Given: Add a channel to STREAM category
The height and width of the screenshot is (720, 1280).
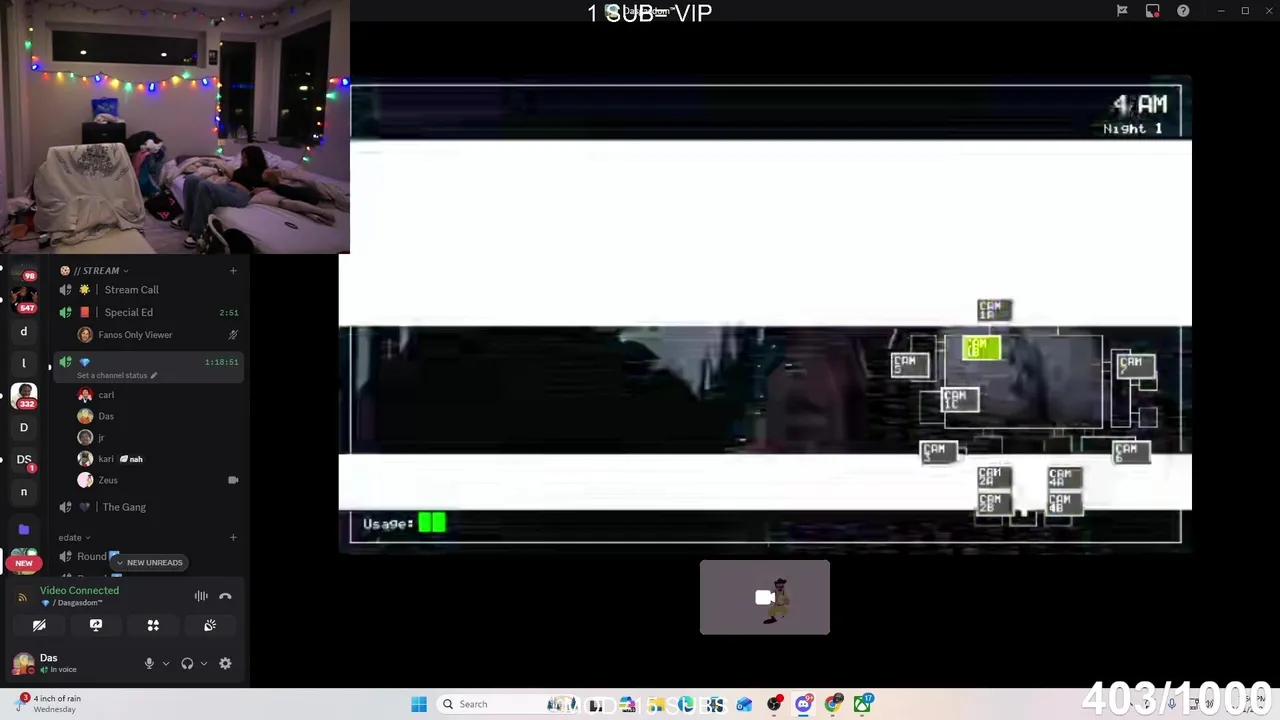Looking at the screenshot, I should tap(233, 270).
